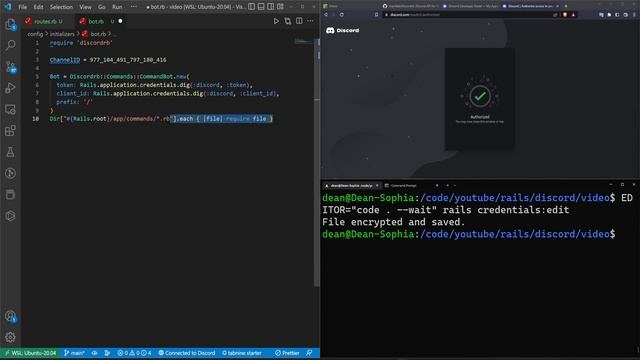Open a new browser tab

click(566, 6)
